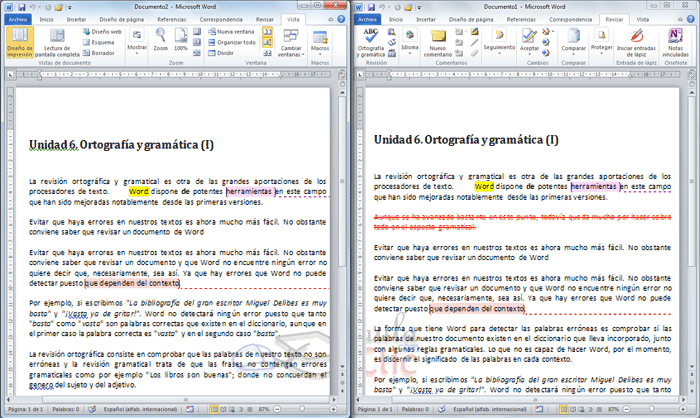Switch to Diseño web view

point(102,32)
